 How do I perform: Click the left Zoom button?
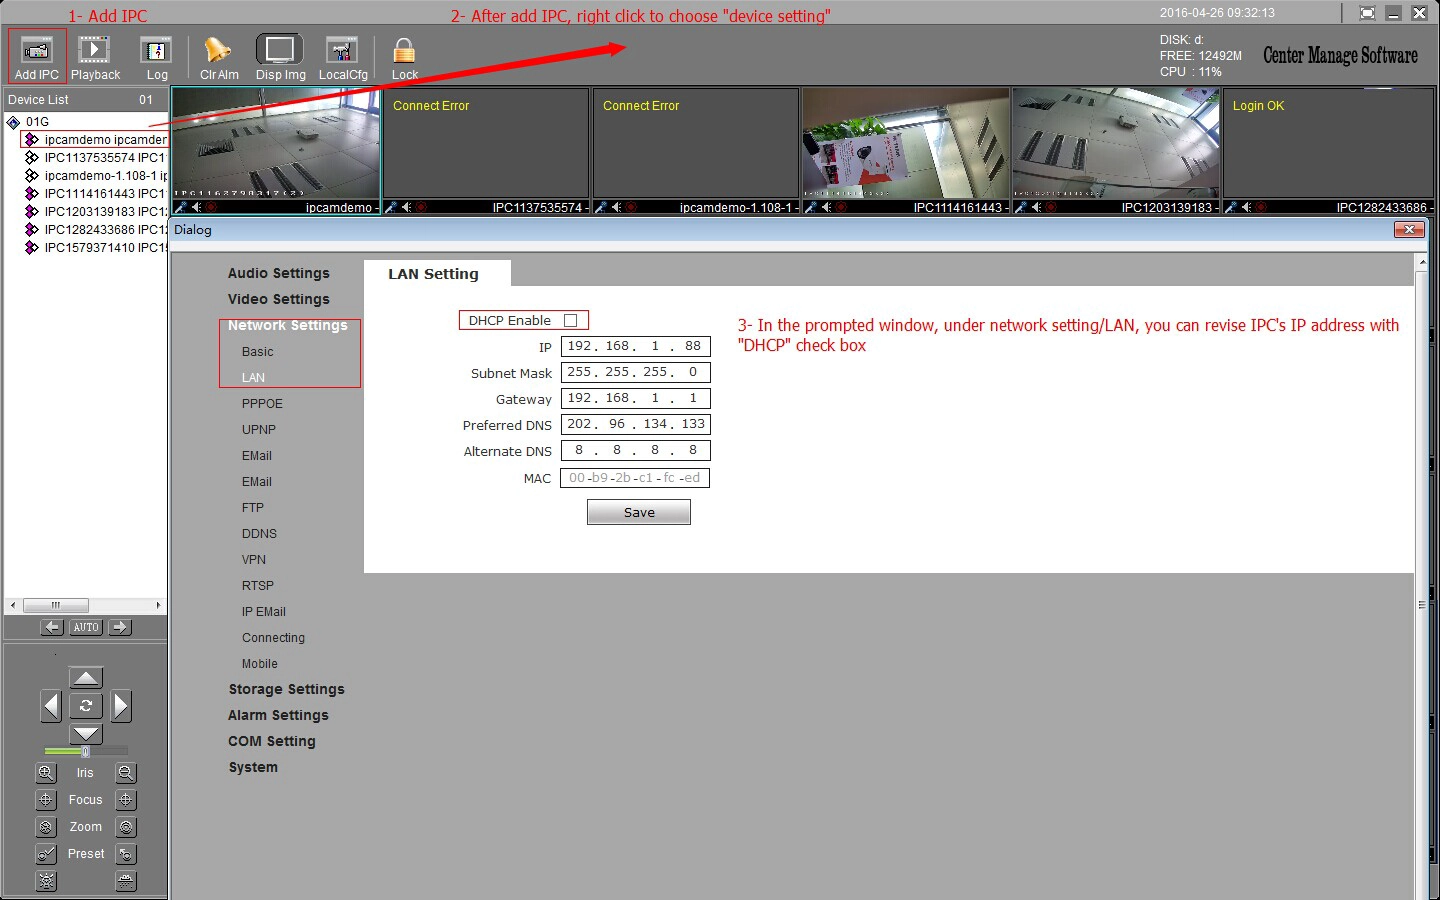tap(46, 827)
